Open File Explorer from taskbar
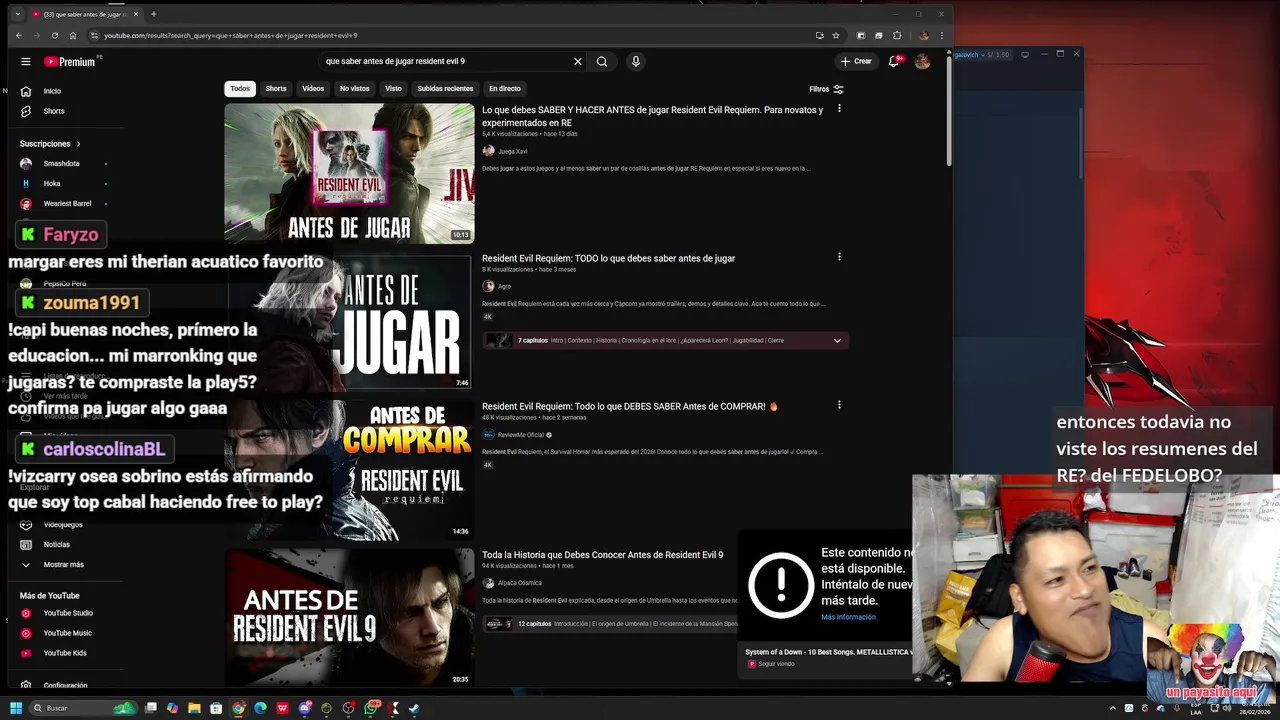This screenshot has width=1280, height=720. coord(194,708)
